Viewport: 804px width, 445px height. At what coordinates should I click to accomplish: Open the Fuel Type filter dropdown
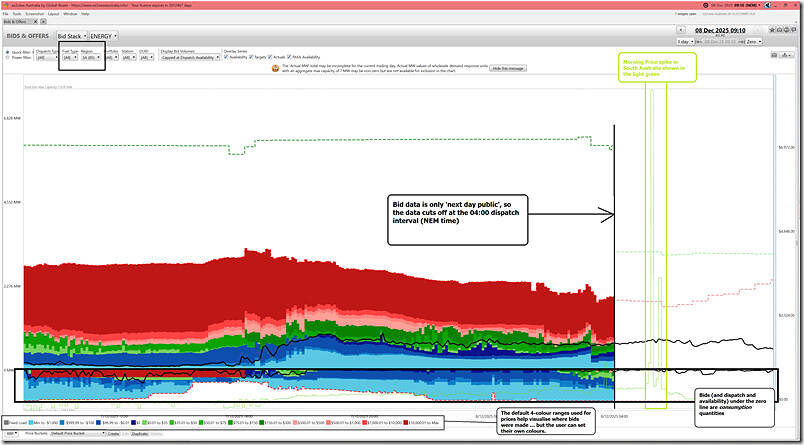[x=70, y=57]
